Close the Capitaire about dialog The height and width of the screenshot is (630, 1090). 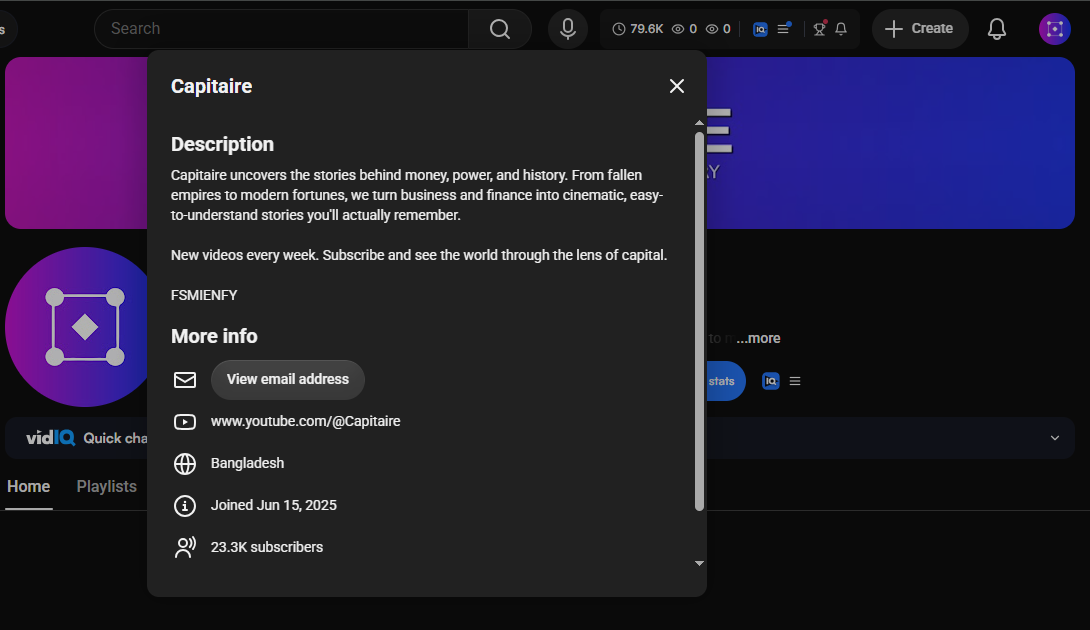[676, 86]
